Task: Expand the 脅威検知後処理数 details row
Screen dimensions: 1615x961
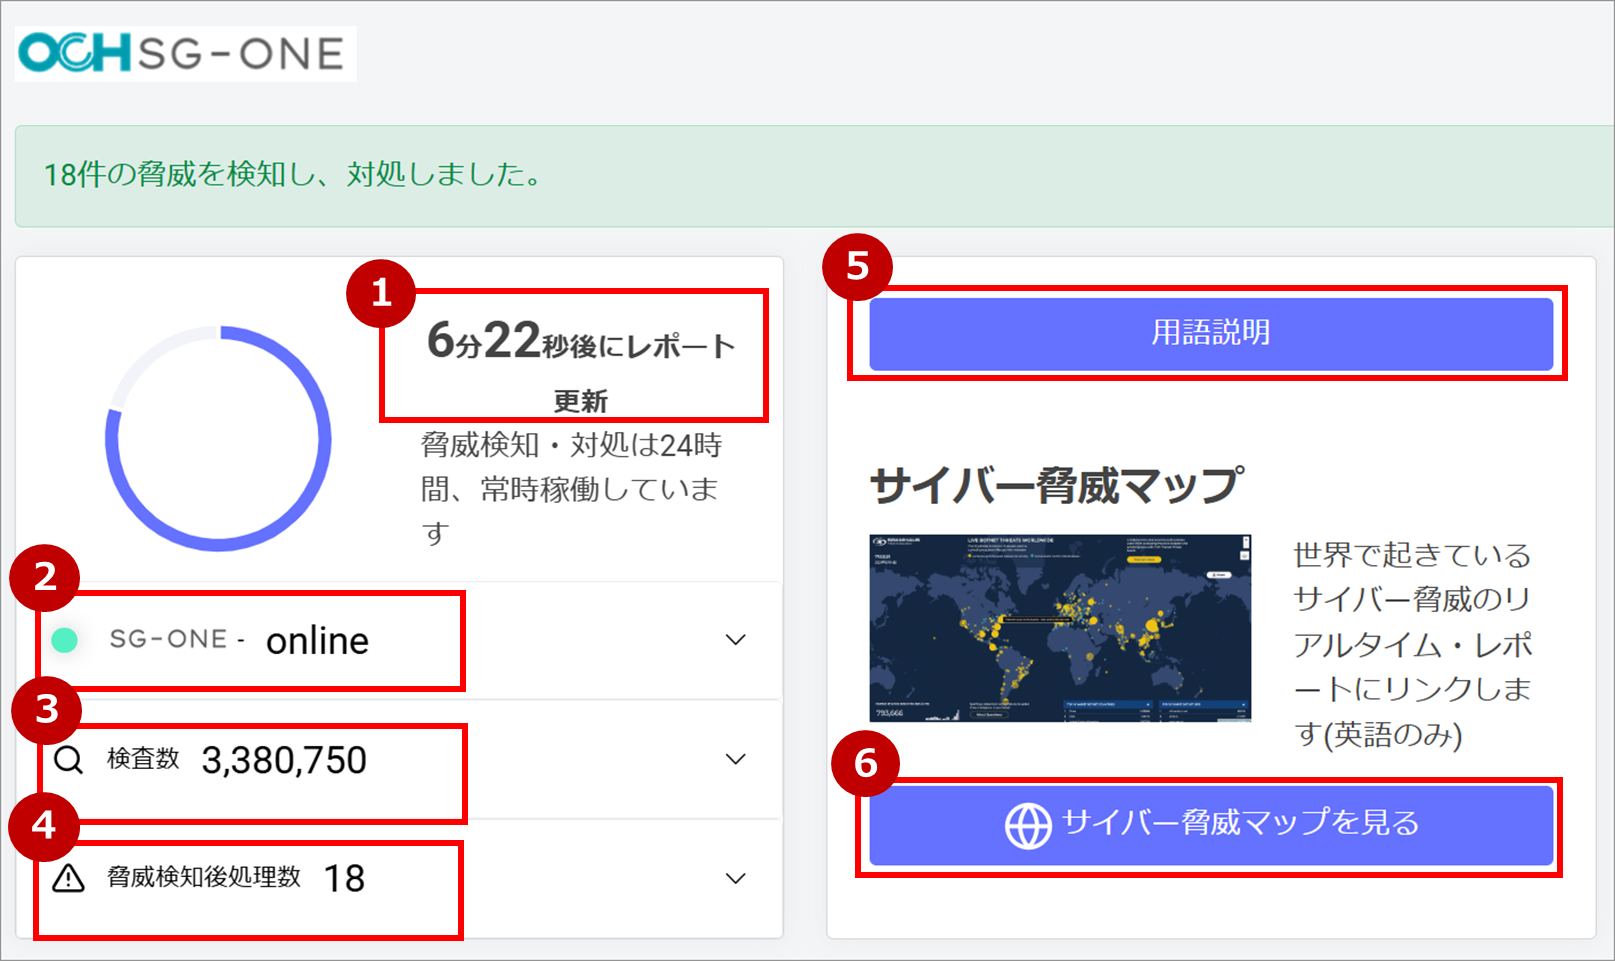Action: point(737,878)
